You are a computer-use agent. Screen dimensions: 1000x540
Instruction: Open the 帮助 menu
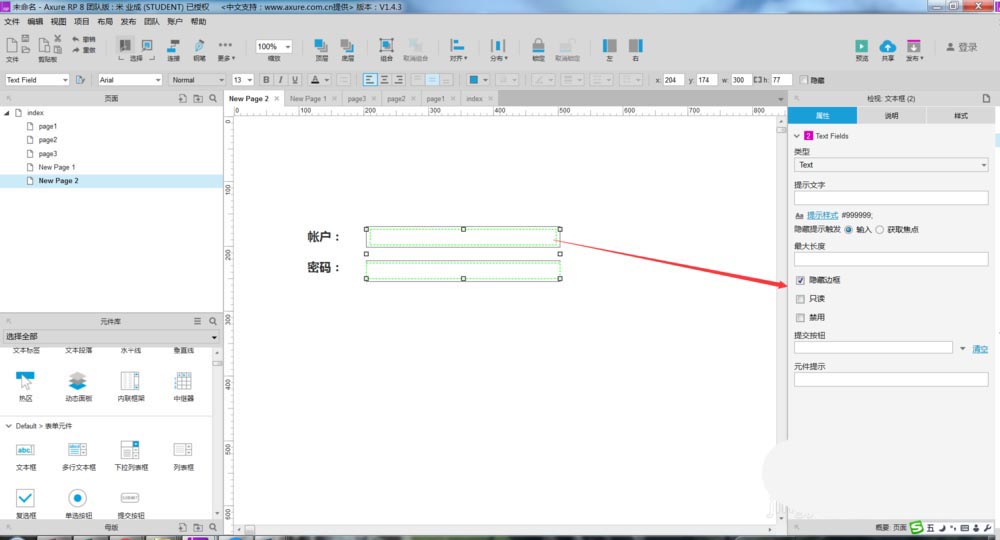(x=198, y=22)
